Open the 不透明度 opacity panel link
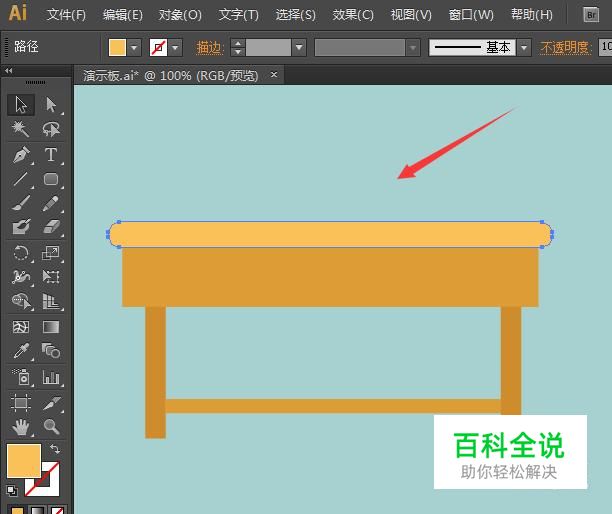Screen dimensions: 612x514 point(566,48)
